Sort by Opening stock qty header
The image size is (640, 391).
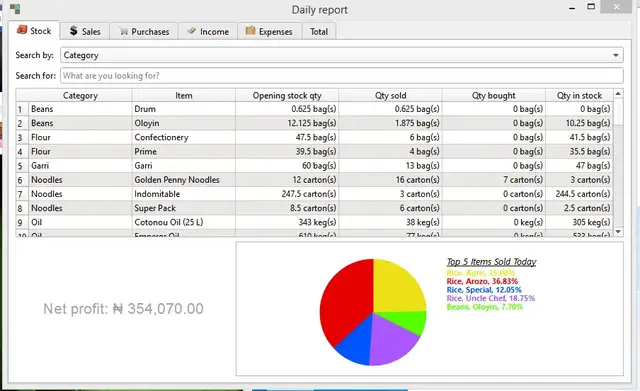coord(287,96)
